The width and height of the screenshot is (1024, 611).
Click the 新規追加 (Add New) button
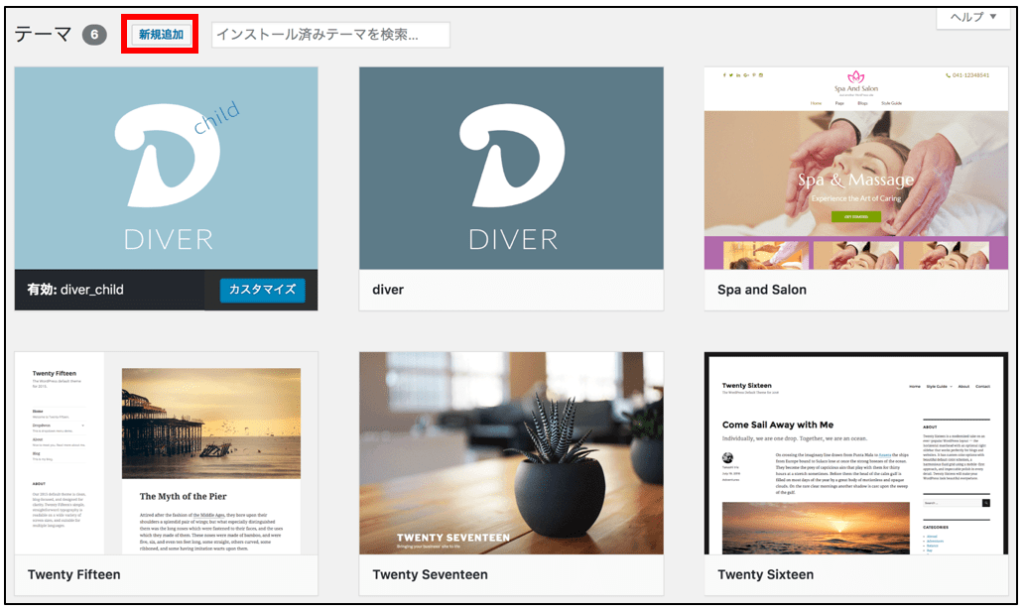click(161, 35)
